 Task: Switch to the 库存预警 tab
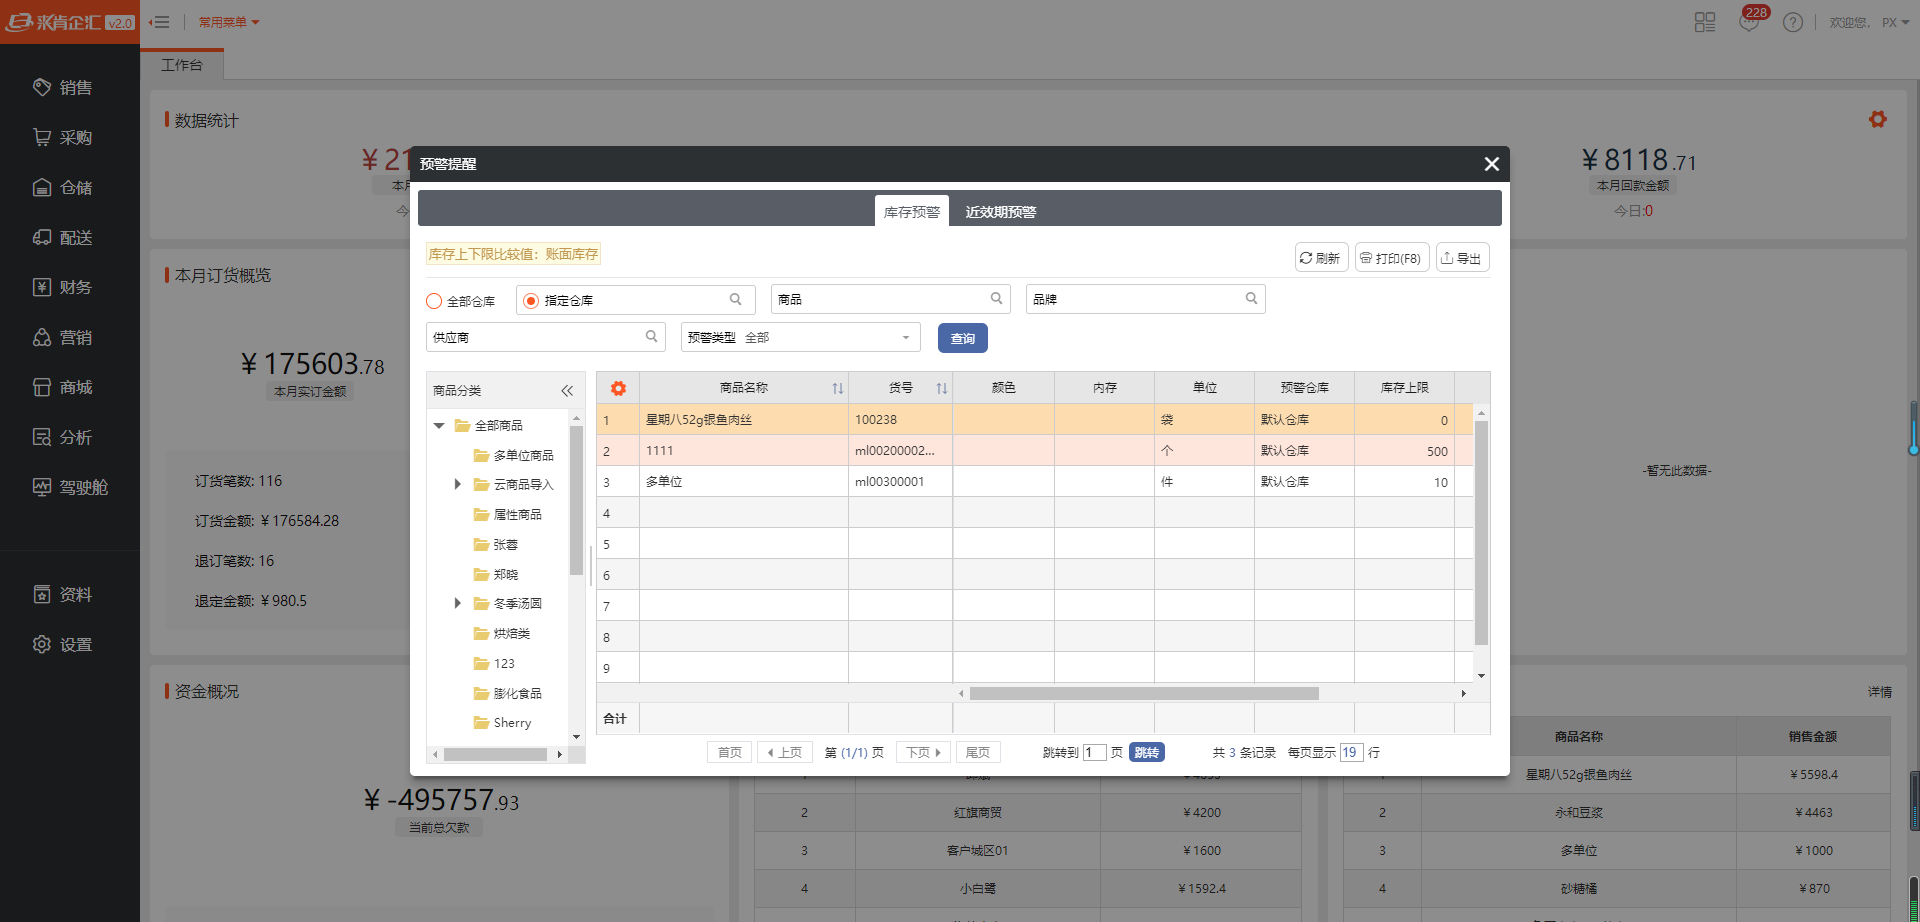[x=911, y=212]
